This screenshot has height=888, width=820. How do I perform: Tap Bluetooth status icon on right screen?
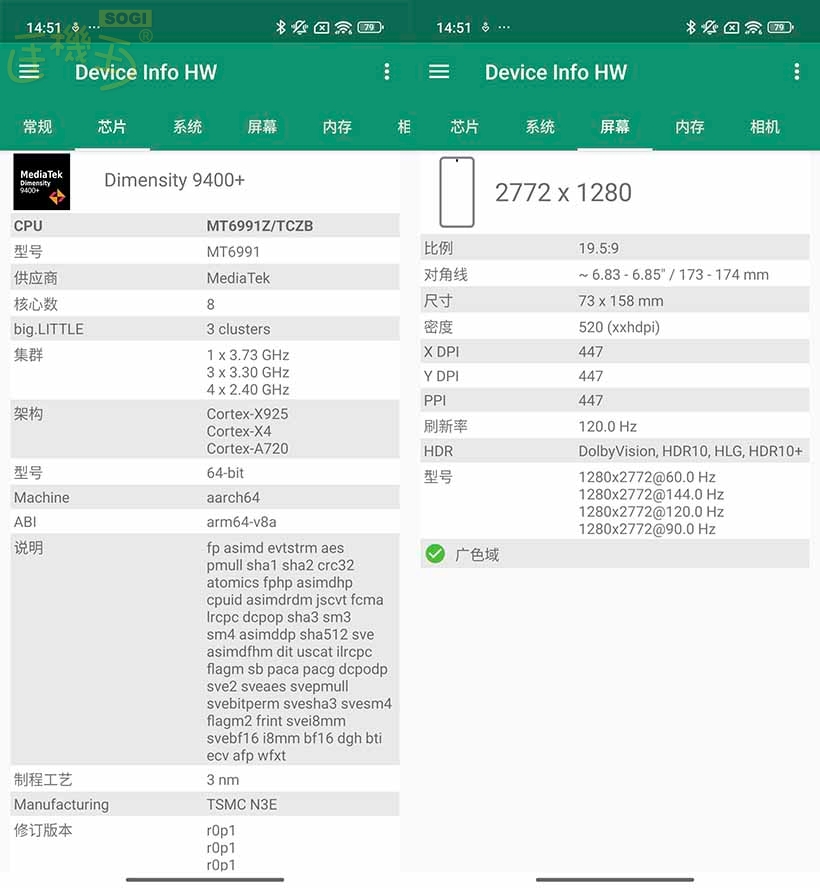click(x=690, y=27)
